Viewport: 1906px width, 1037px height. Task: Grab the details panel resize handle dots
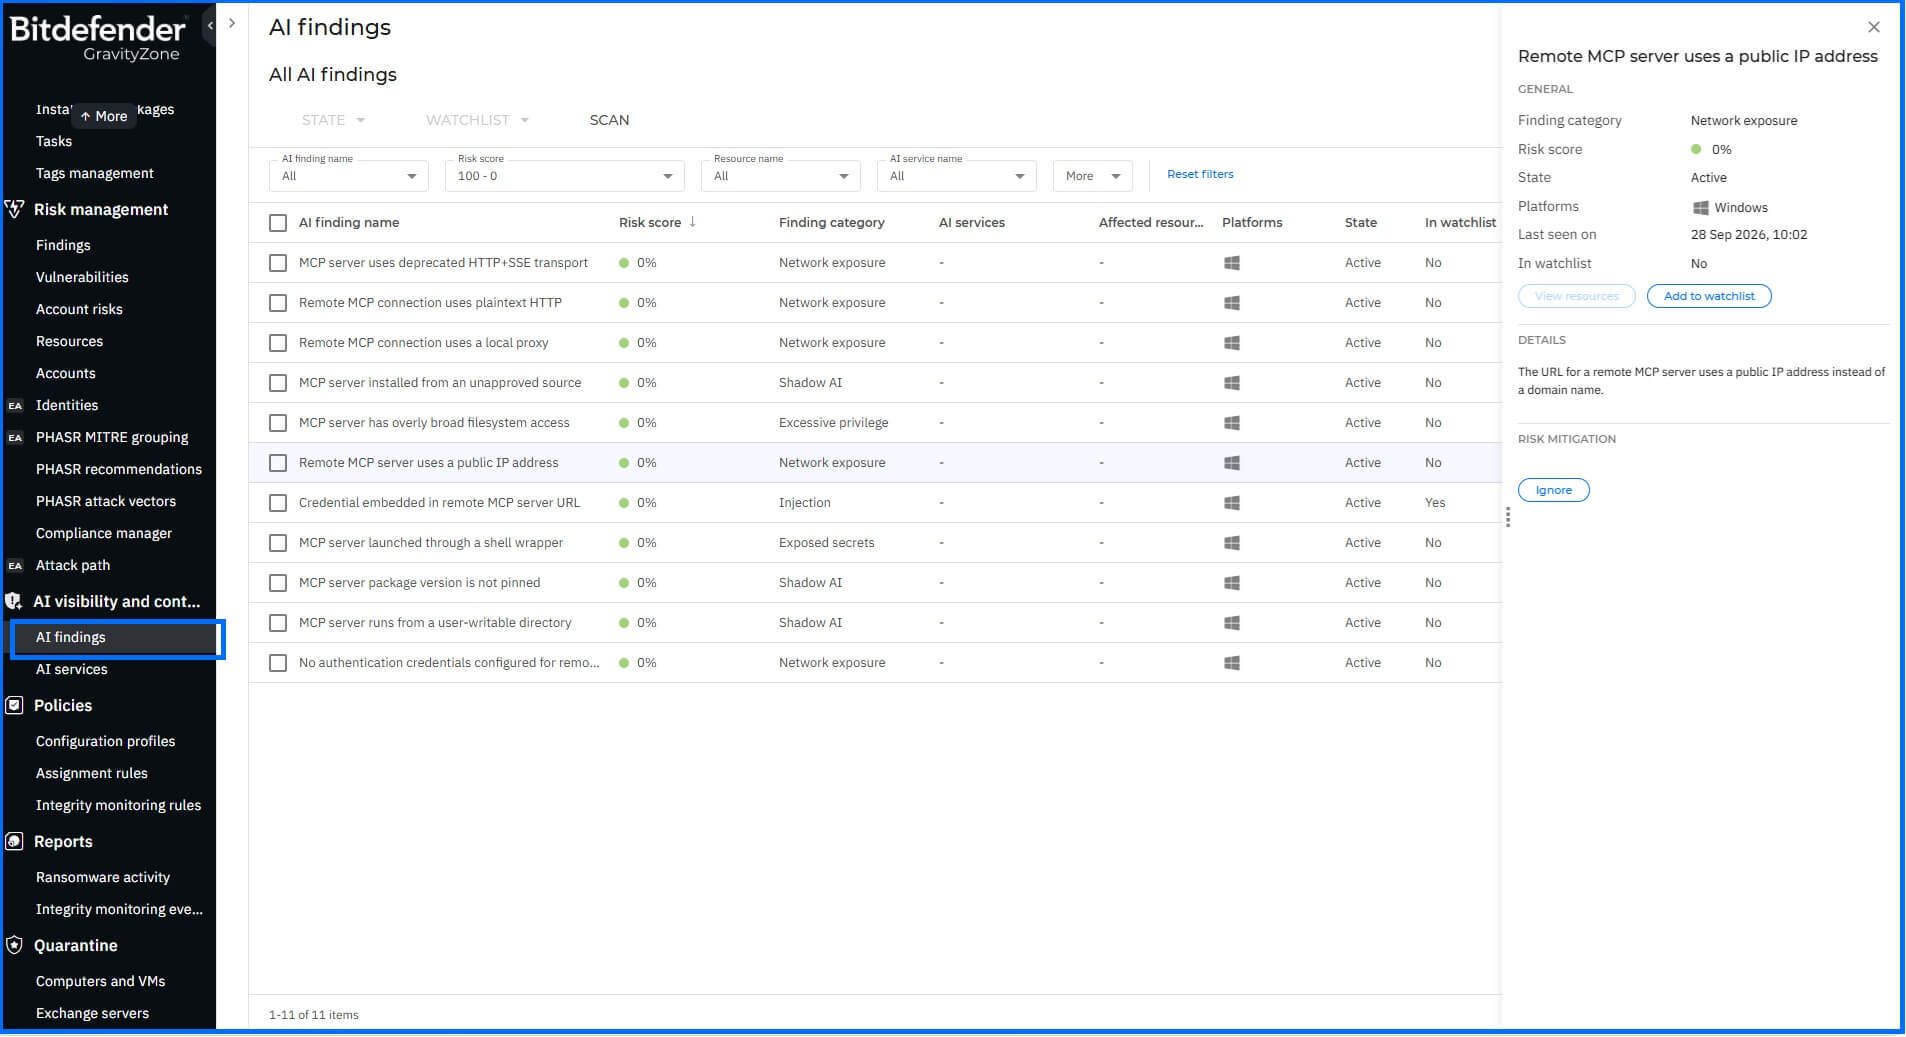[x=1508, y=517]
